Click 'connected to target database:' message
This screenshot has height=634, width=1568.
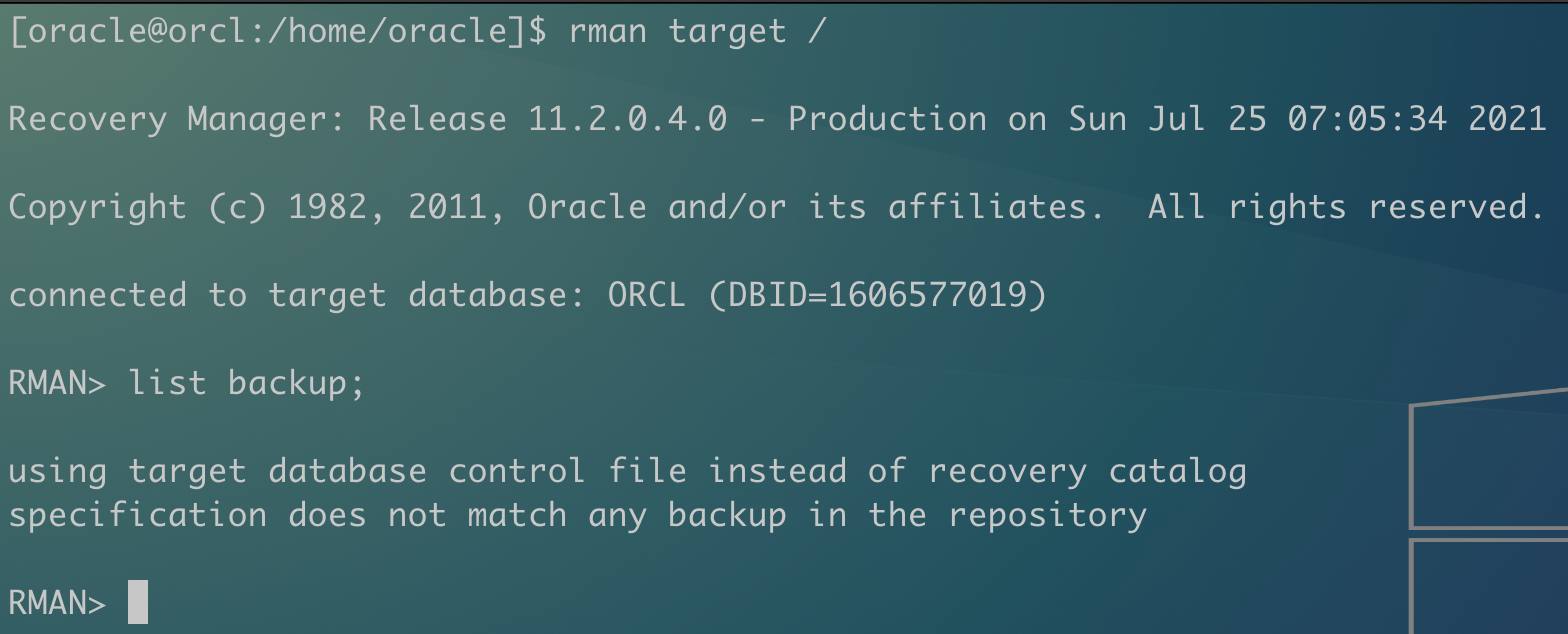click(x=297, y=295)
